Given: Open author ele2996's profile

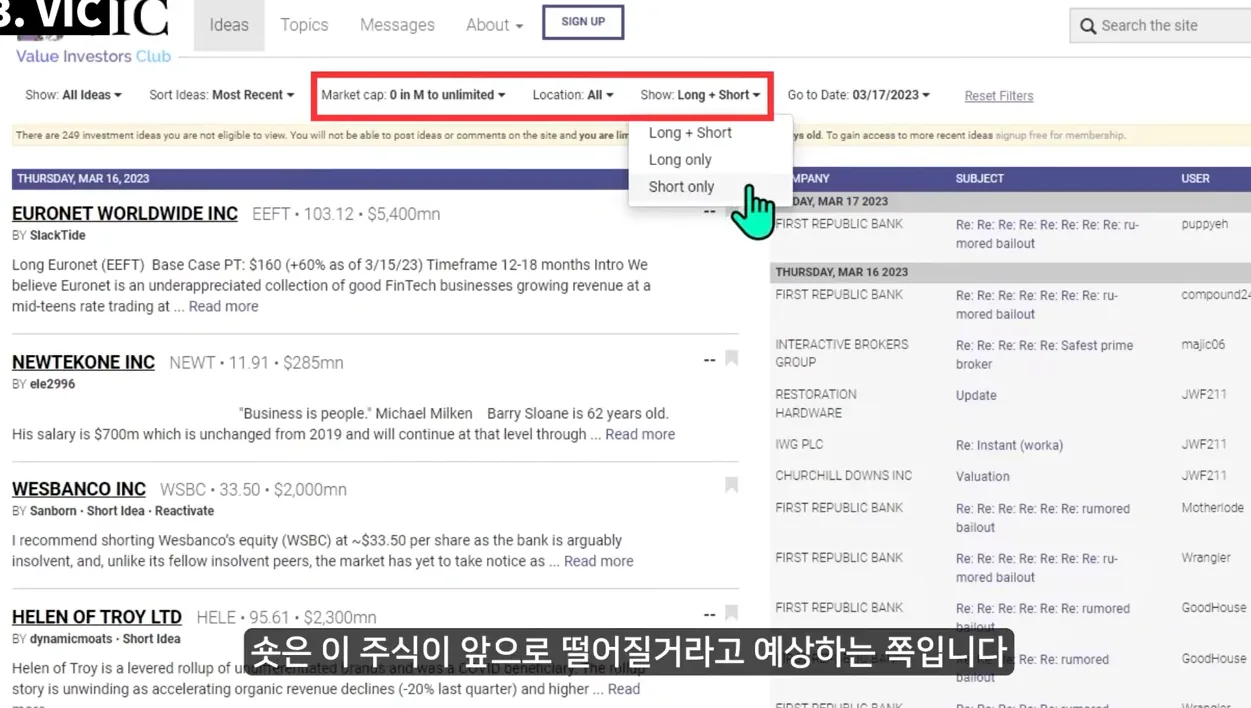Looking at the screenshot, I should (x=52, y=384).
